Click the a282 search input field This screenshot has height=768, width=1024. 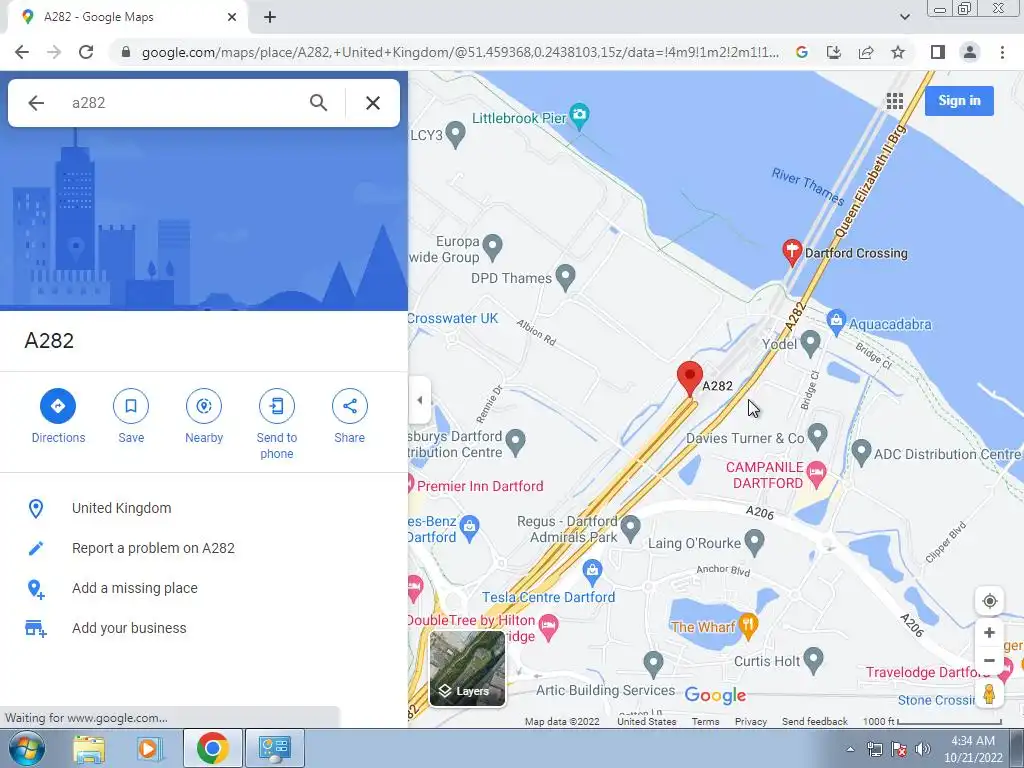[183, 103]
